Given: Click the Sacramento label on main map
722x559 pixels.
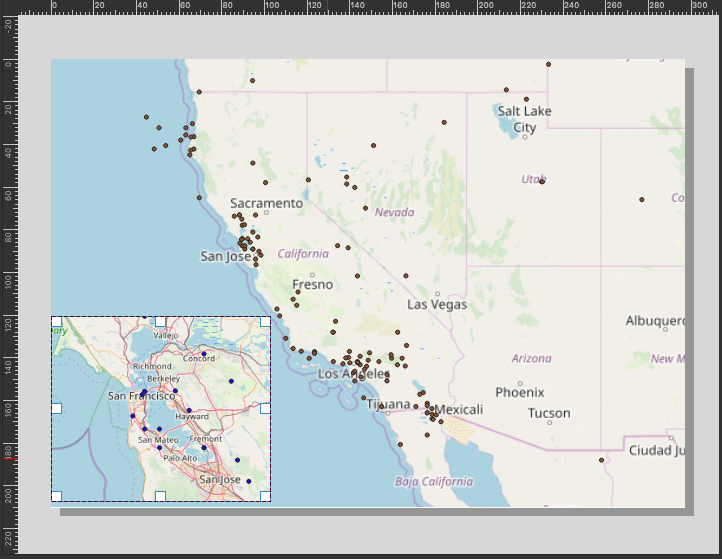Looking at the screenshot, I should (266, 203).
